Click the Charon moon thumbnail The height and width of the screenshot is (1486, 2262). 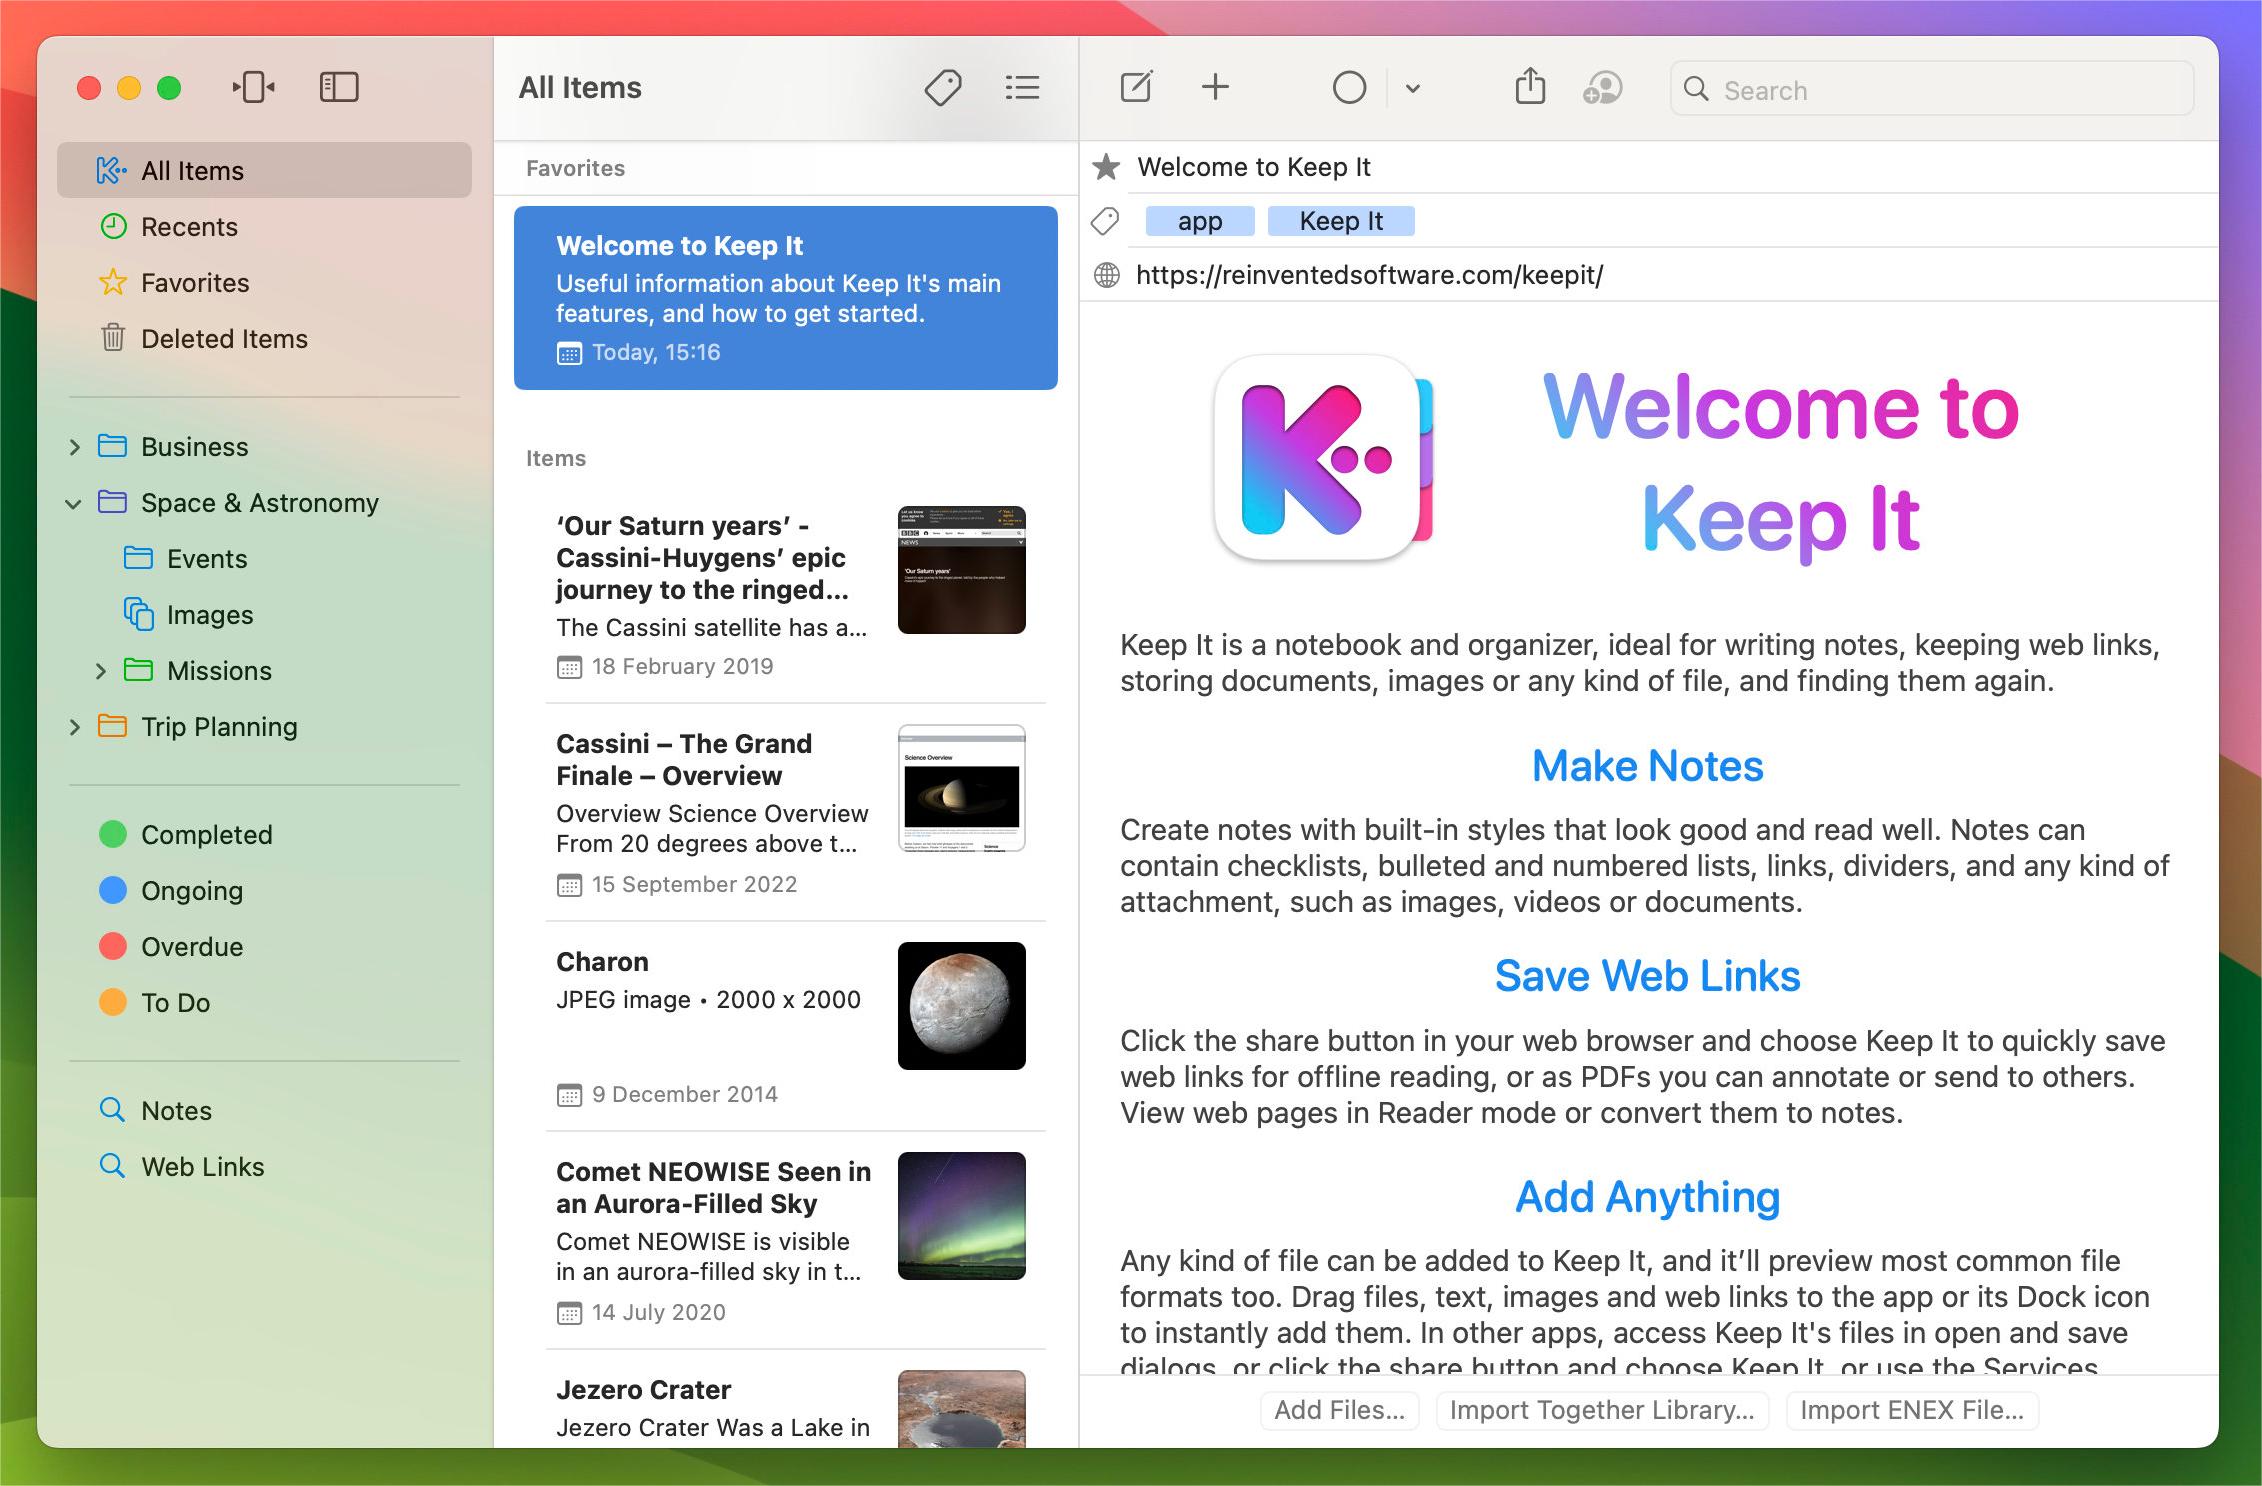[961, 1006]
